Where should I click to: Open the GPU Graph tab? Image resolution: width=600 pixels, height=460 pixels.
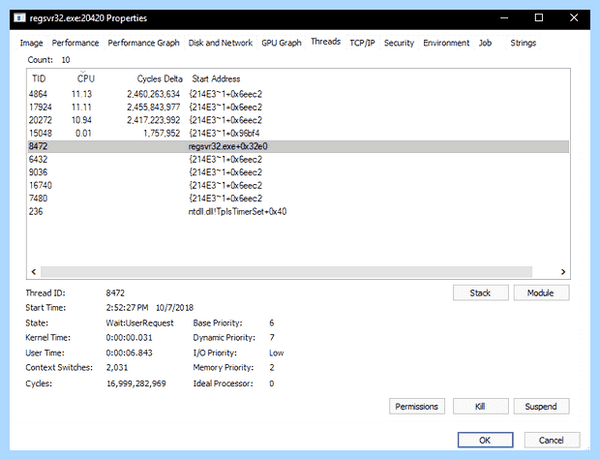[x=281, y=43]
